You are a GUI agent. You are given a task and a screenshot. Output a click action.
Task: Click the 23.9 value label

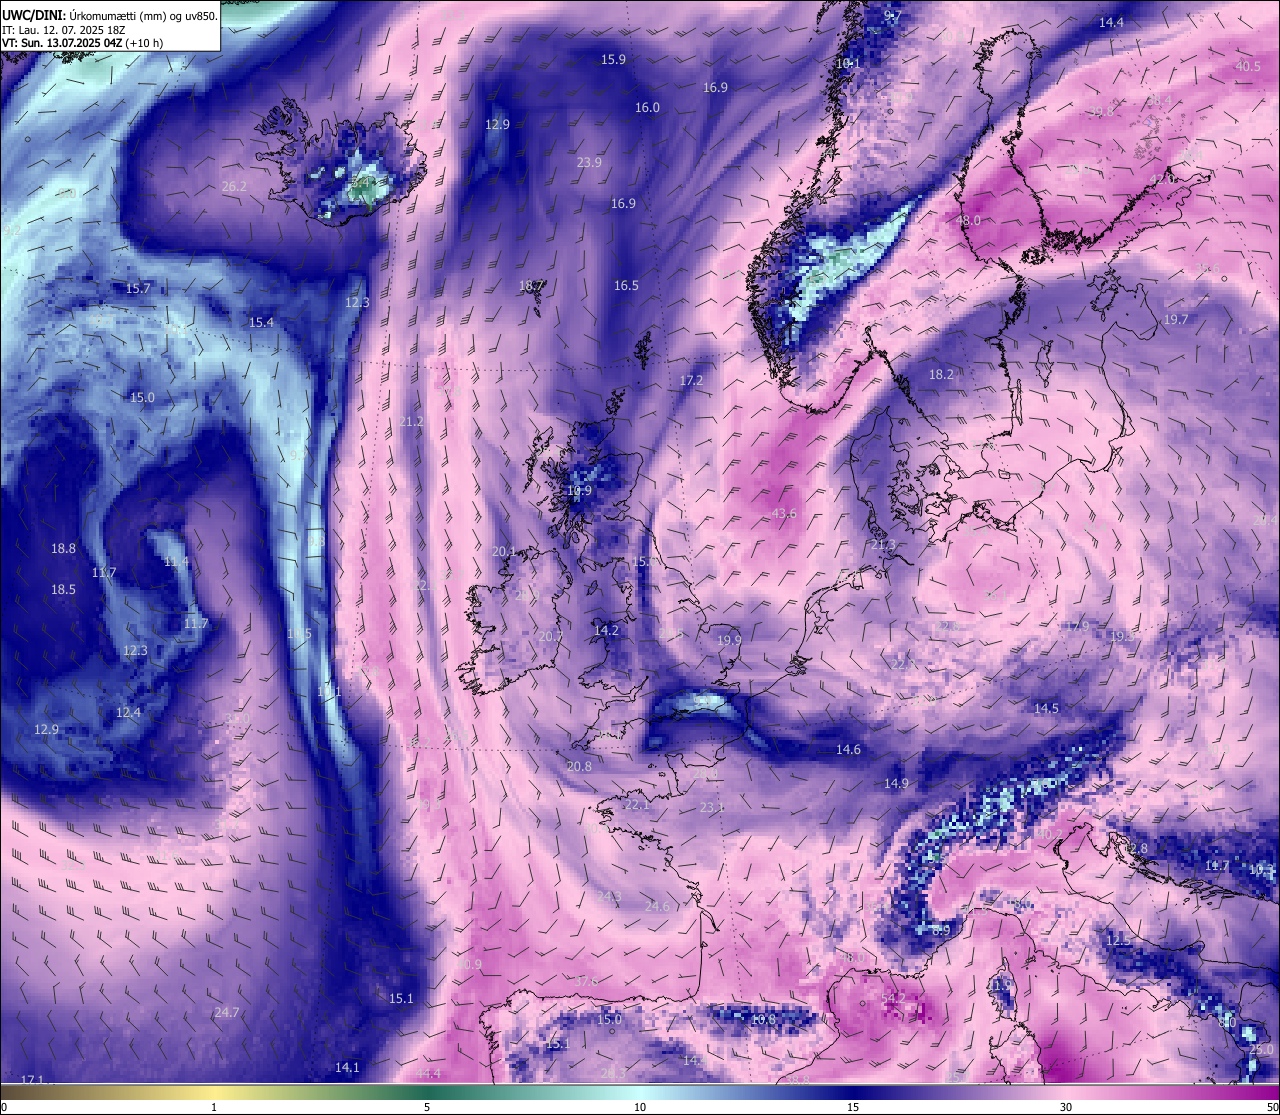pyautogui.click(x=589, y=162)
